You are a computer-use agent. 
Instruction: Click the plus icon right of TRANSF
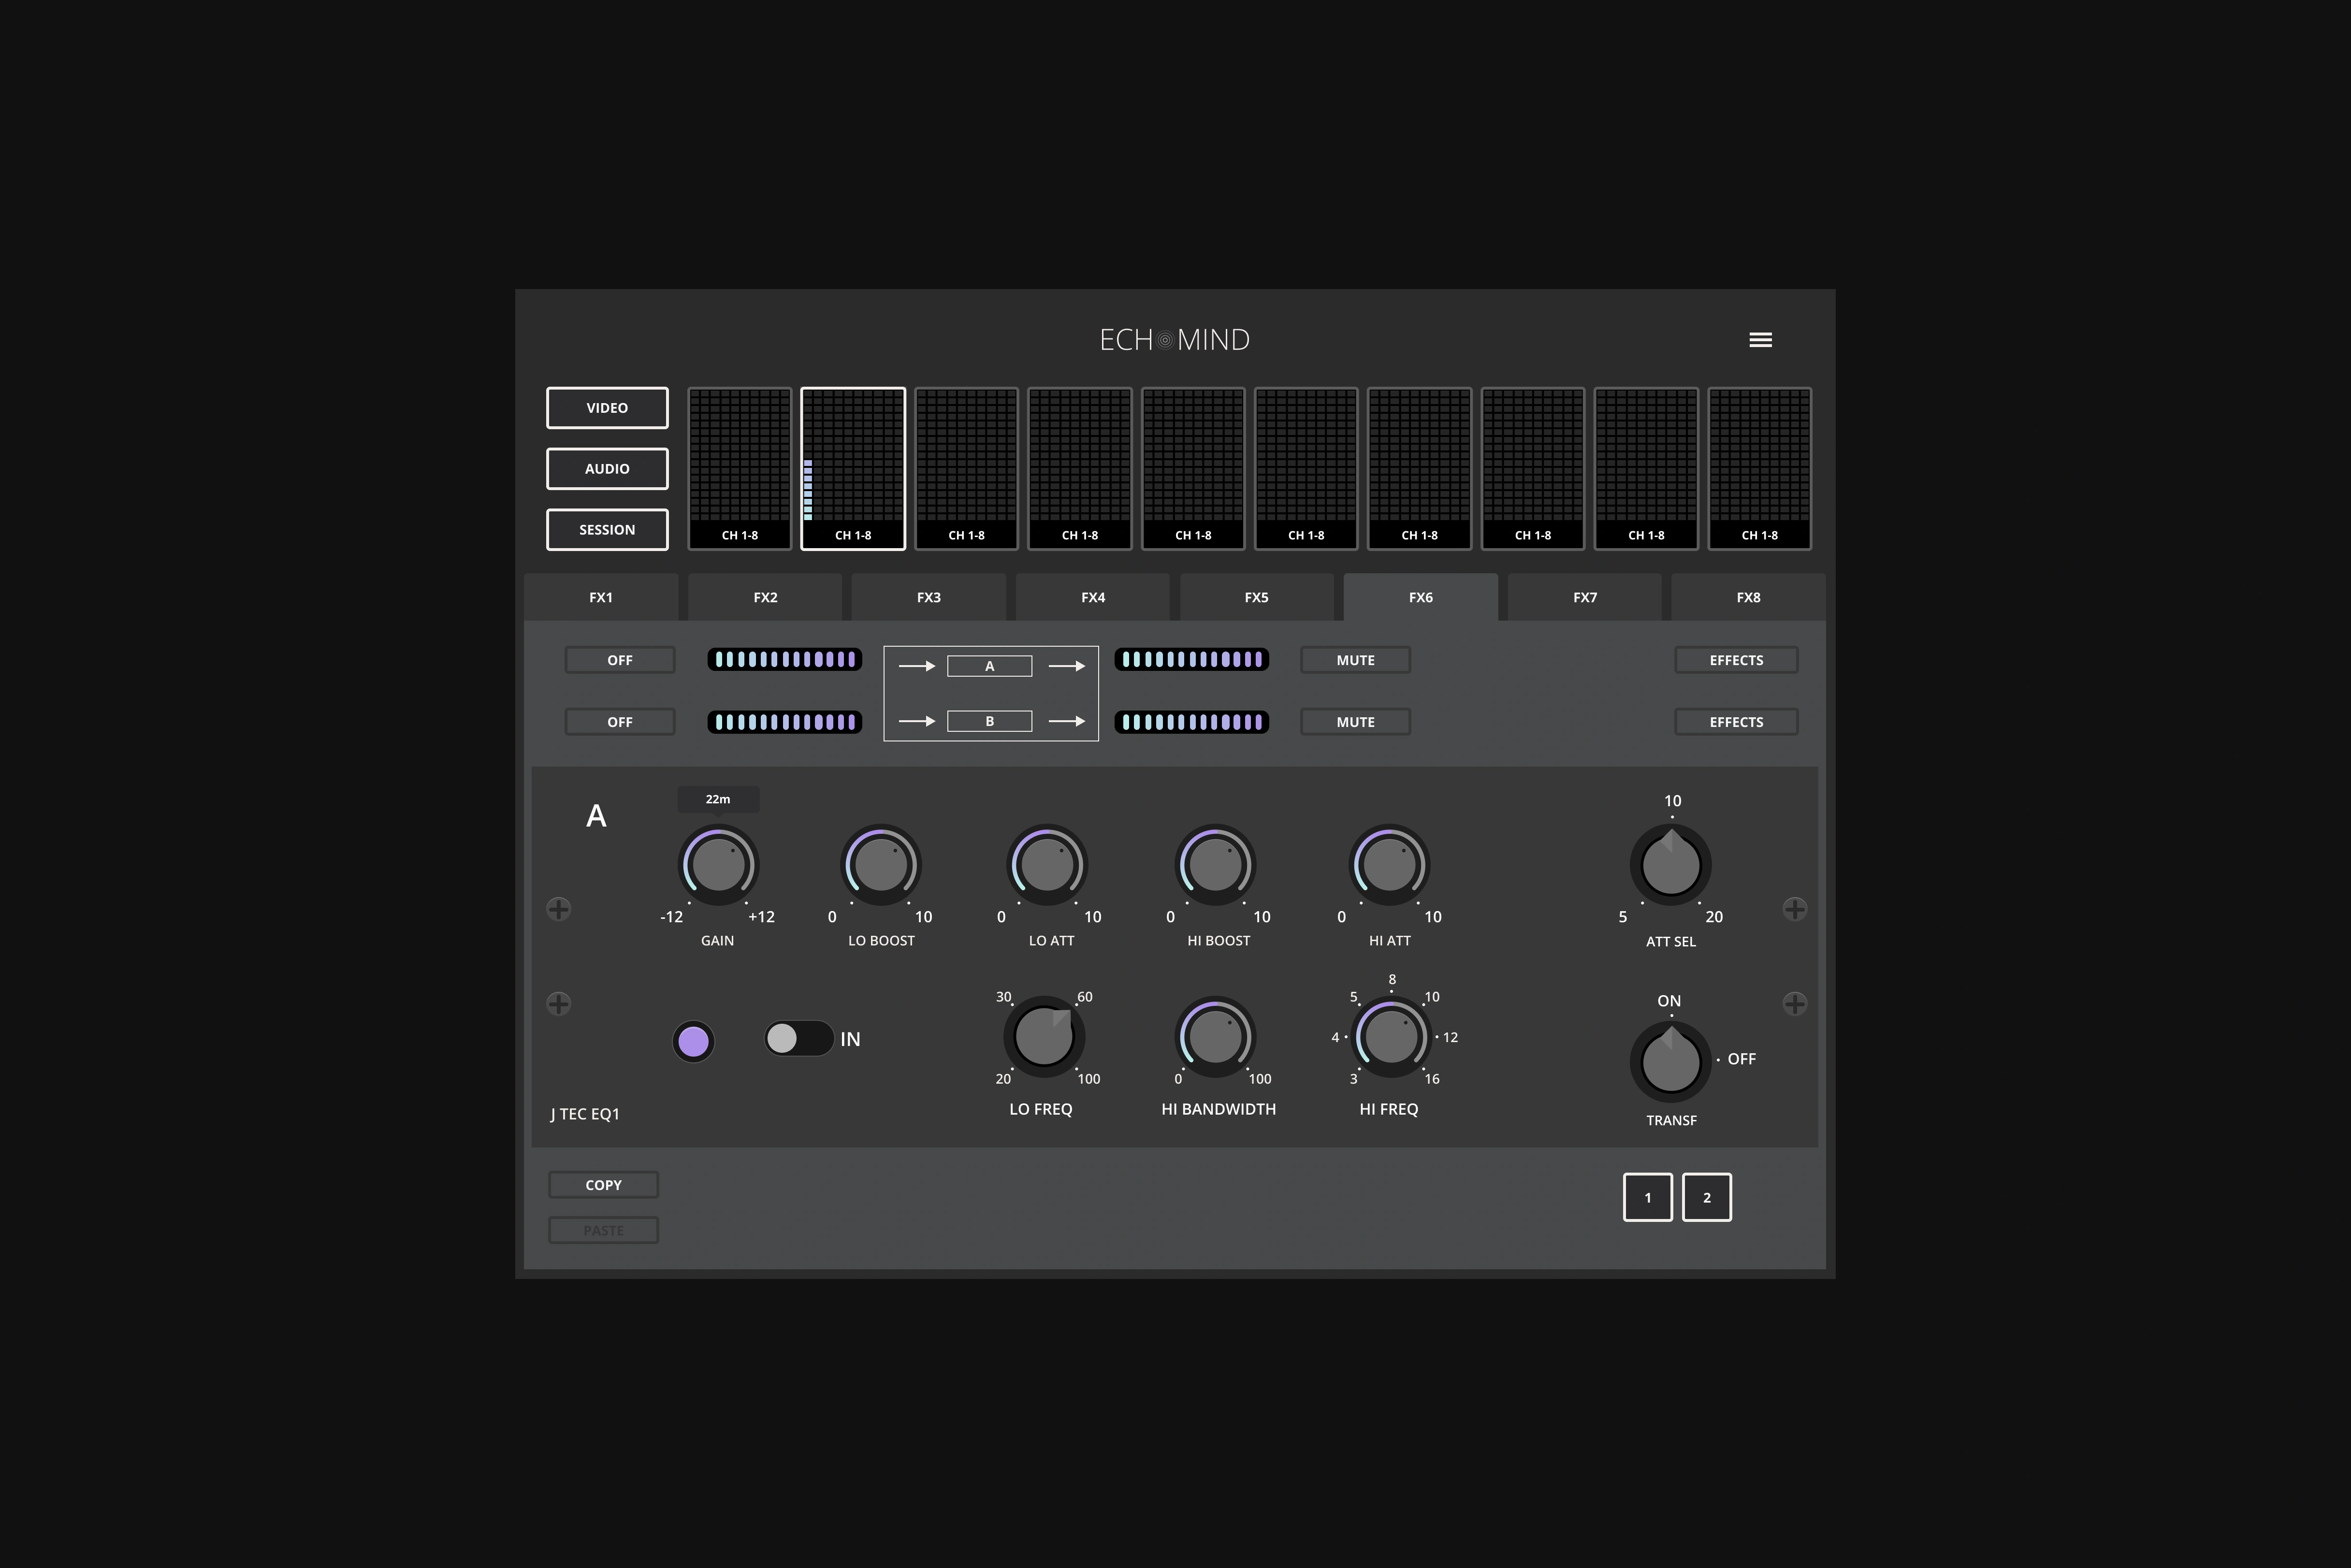point(1795,1003)
